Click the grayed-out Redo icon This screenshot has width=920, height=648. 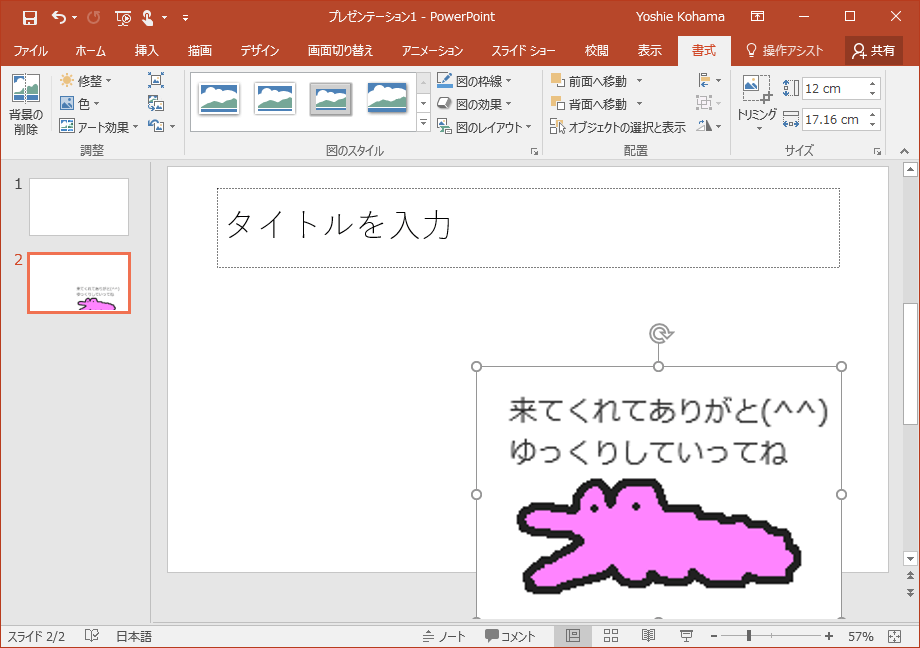[93, 18]
